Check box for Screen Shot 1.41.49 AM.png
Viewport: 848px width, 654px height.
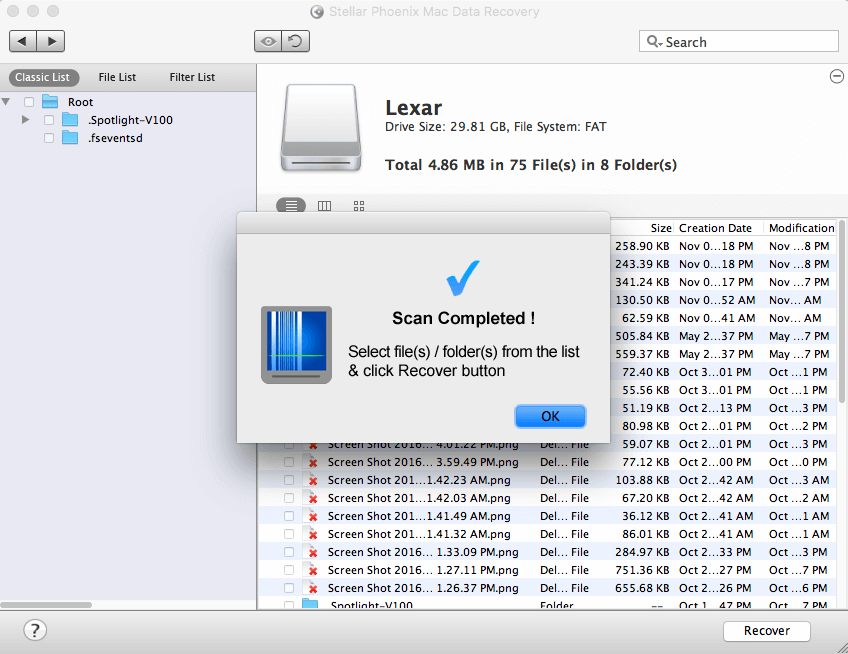(289, 516)
